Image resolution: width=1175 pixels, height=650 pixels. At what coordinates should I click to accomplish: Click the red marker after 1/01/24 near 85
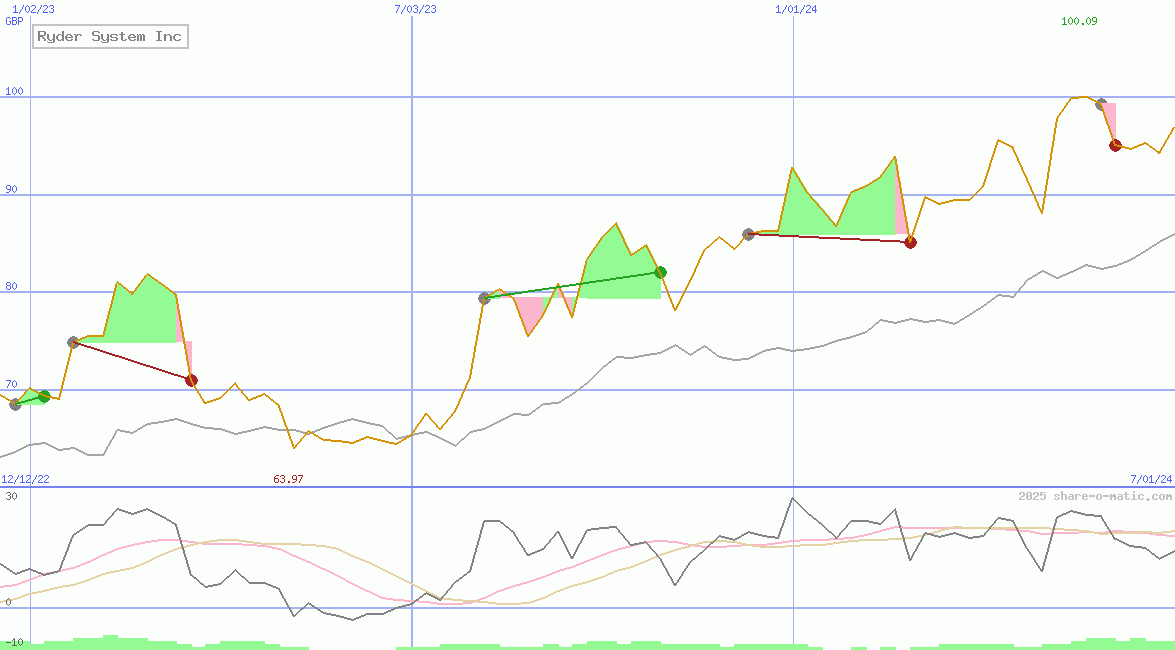pyautogui.click(x=910, y=242)
